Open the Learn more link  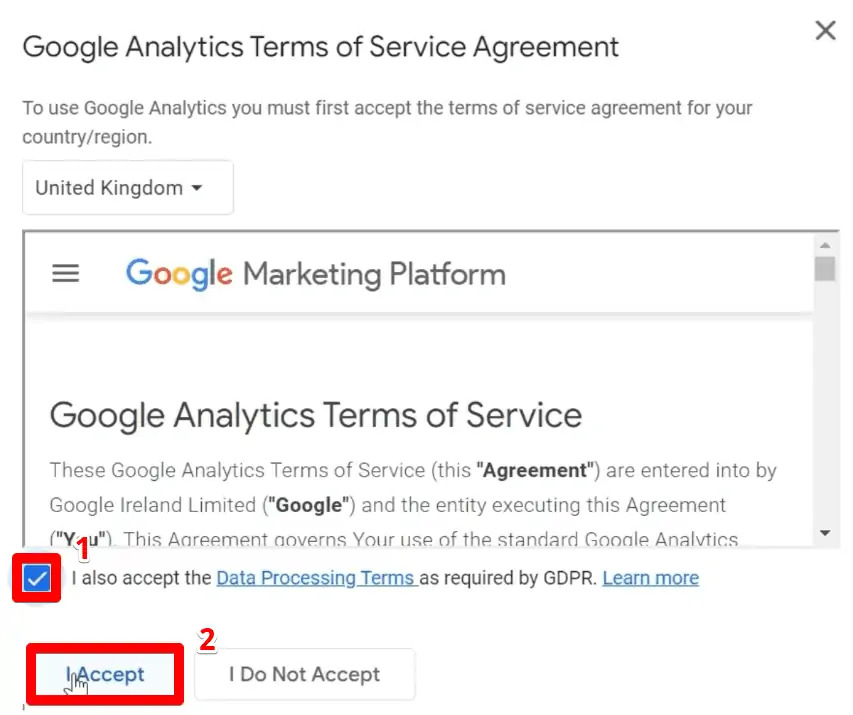tap(651, 578)
